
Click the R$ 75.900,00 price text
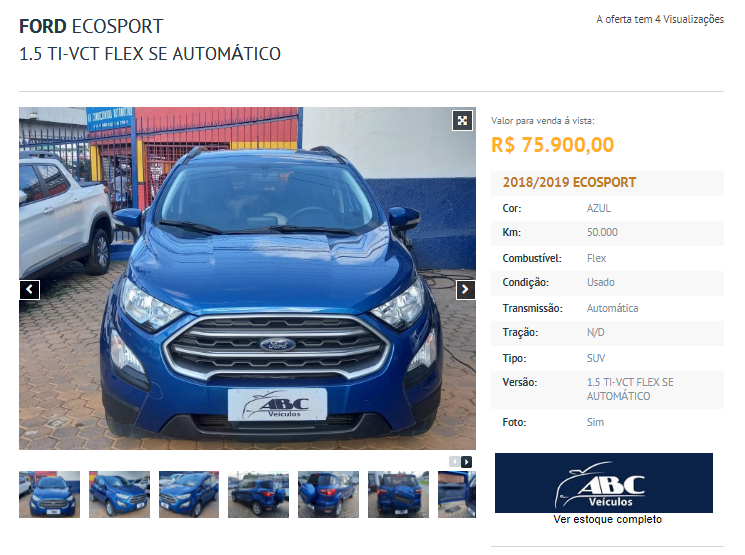point(553,144)
